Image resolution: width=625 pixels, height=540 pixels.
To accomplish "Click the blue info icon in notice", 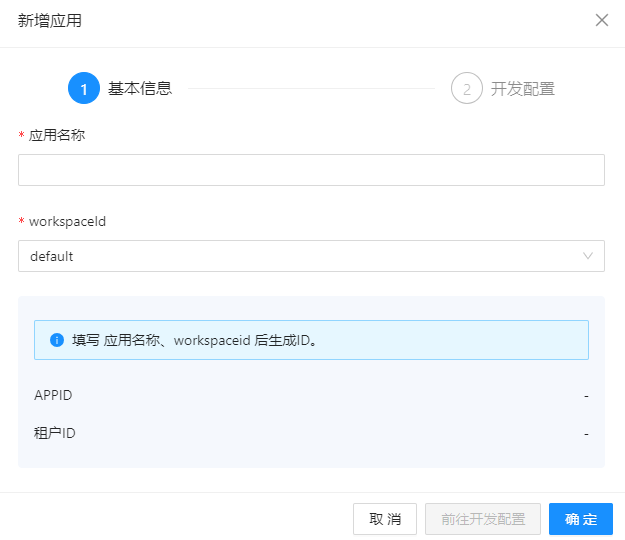I will tap(57, 340).
